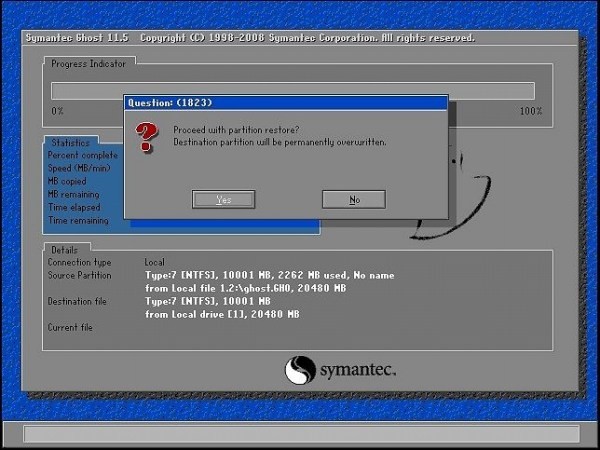Click the Progress Indicator label
This screenshot has width=600, height=450.
pos(88,64)
